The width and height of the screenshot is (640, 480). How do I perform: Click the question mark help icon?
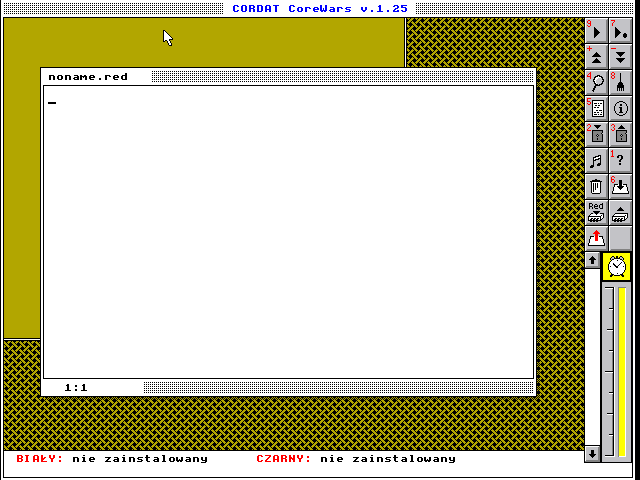click(620, 160)
